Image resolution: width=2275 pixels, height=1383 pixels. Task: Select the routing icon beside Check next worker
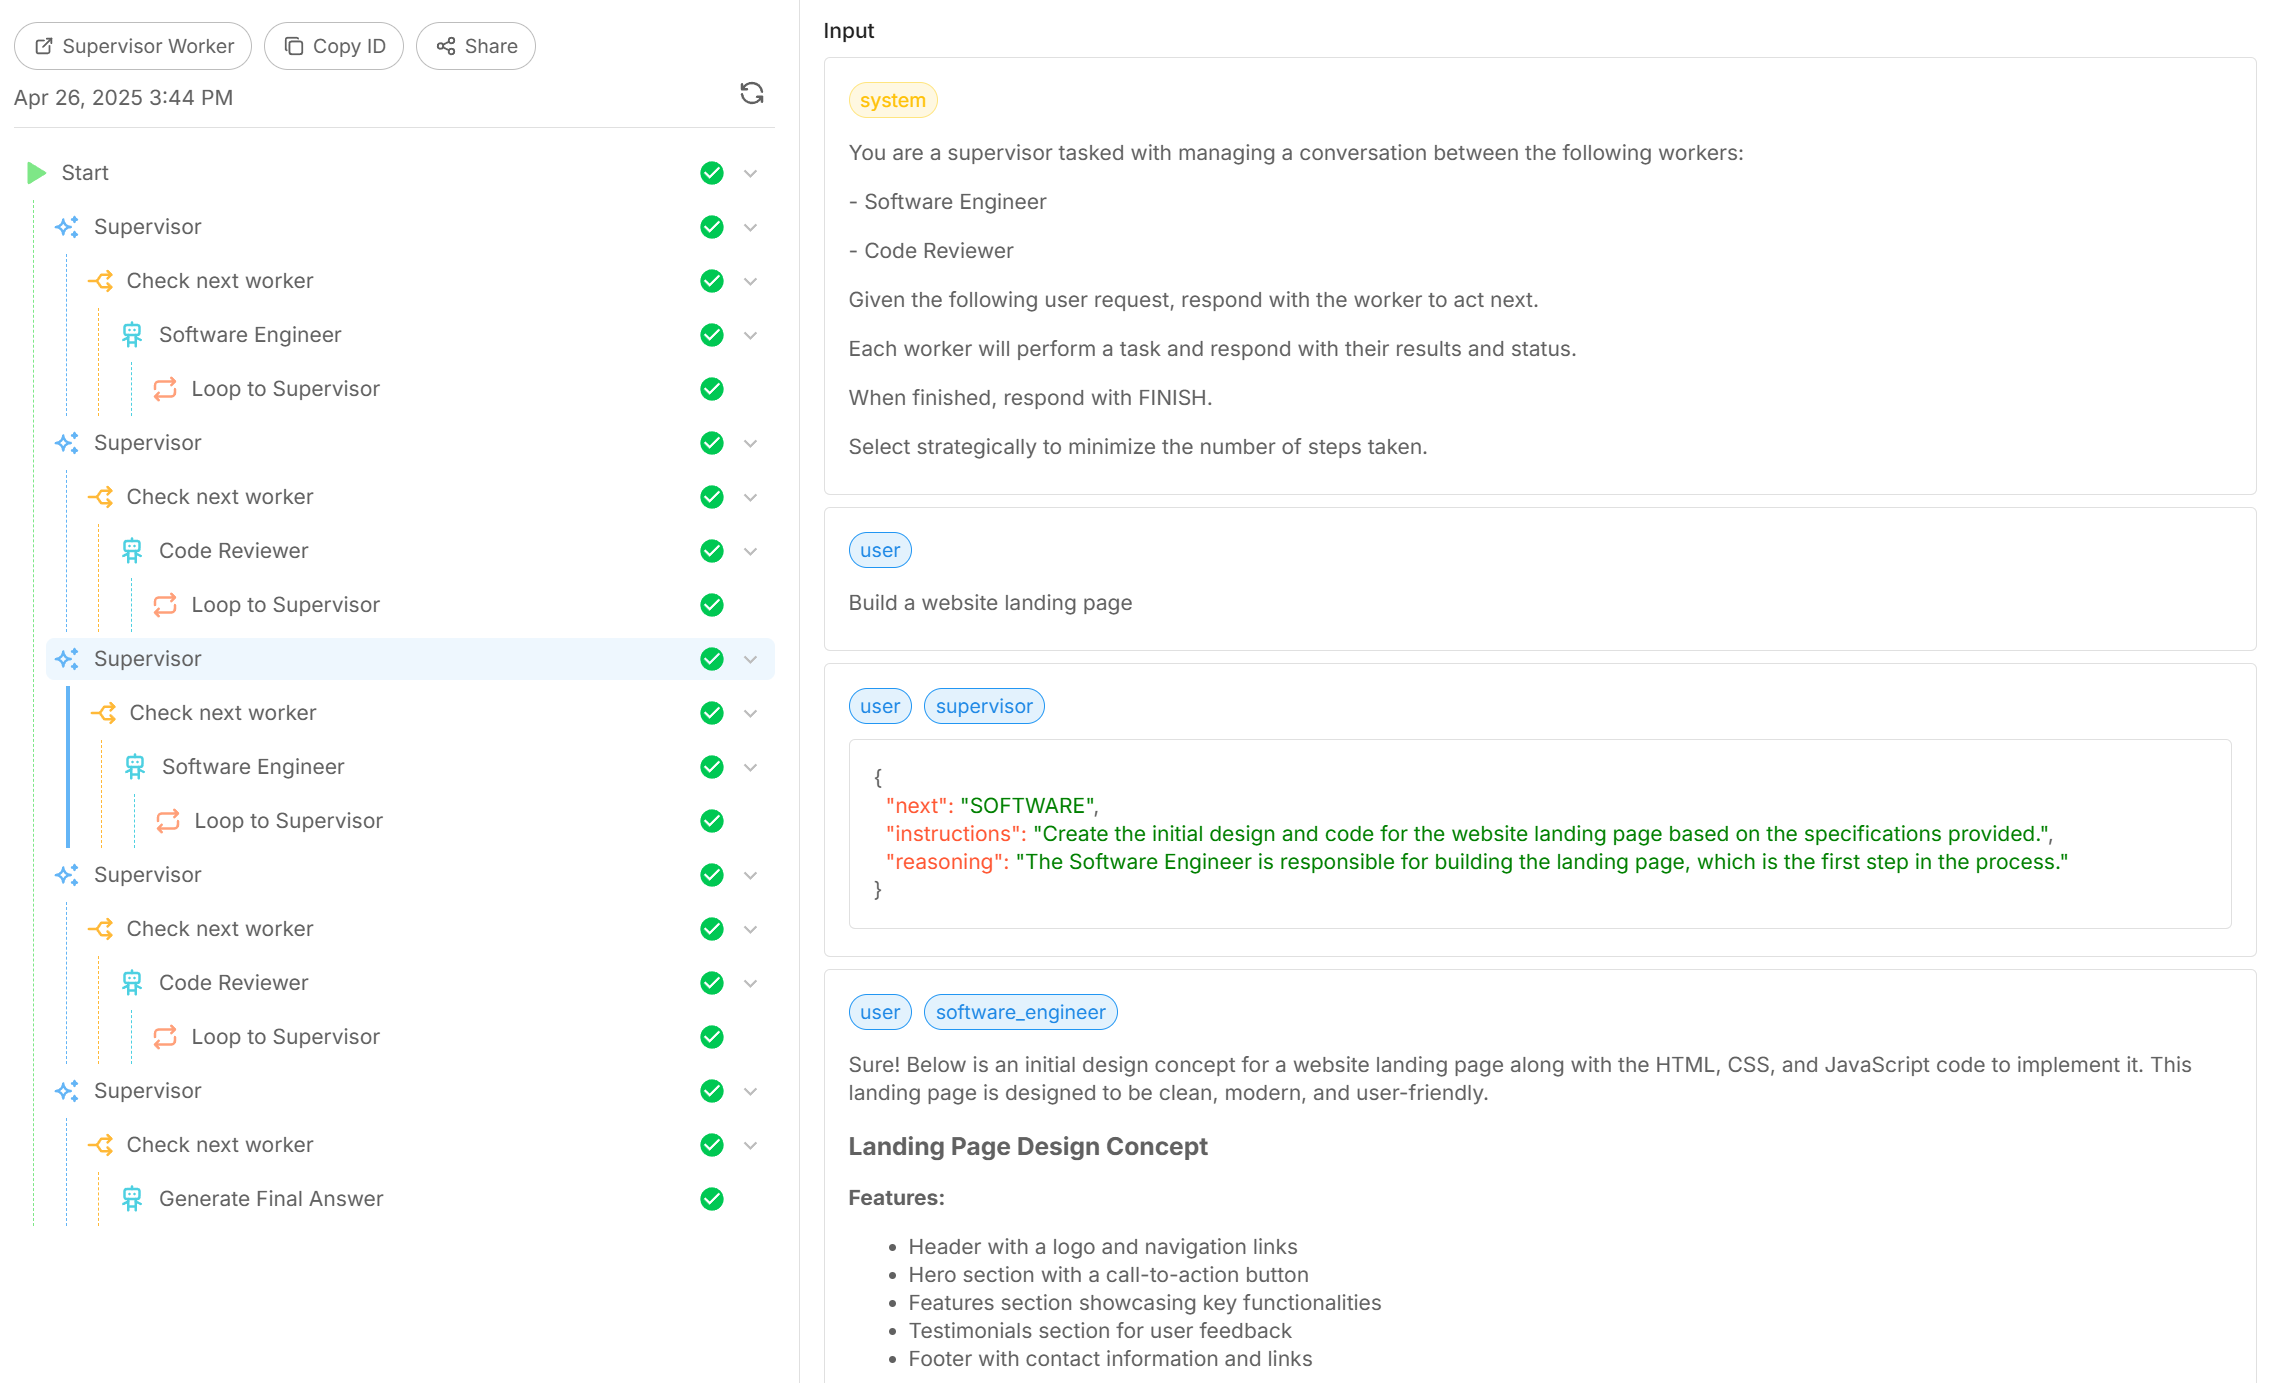pos(101,281)
